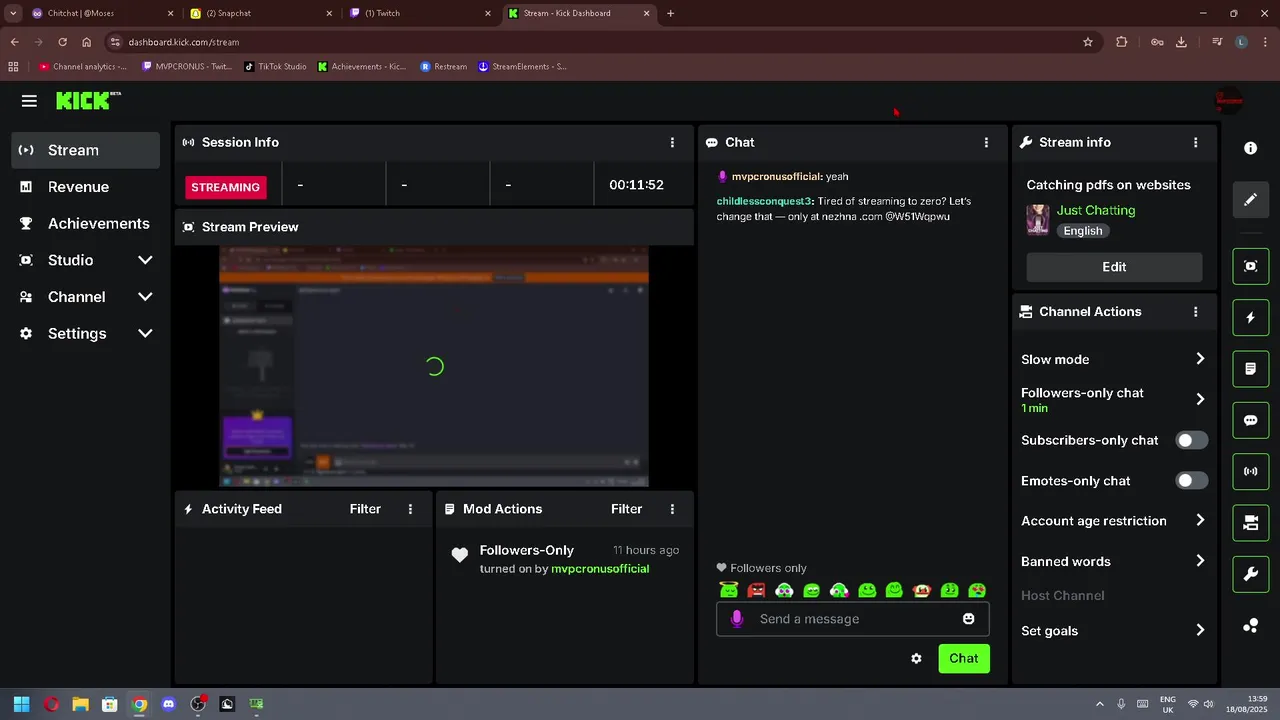This screenshot has height=720, width=1280.
Task: Open Activity Feed options menu
Action: [410, 509]
